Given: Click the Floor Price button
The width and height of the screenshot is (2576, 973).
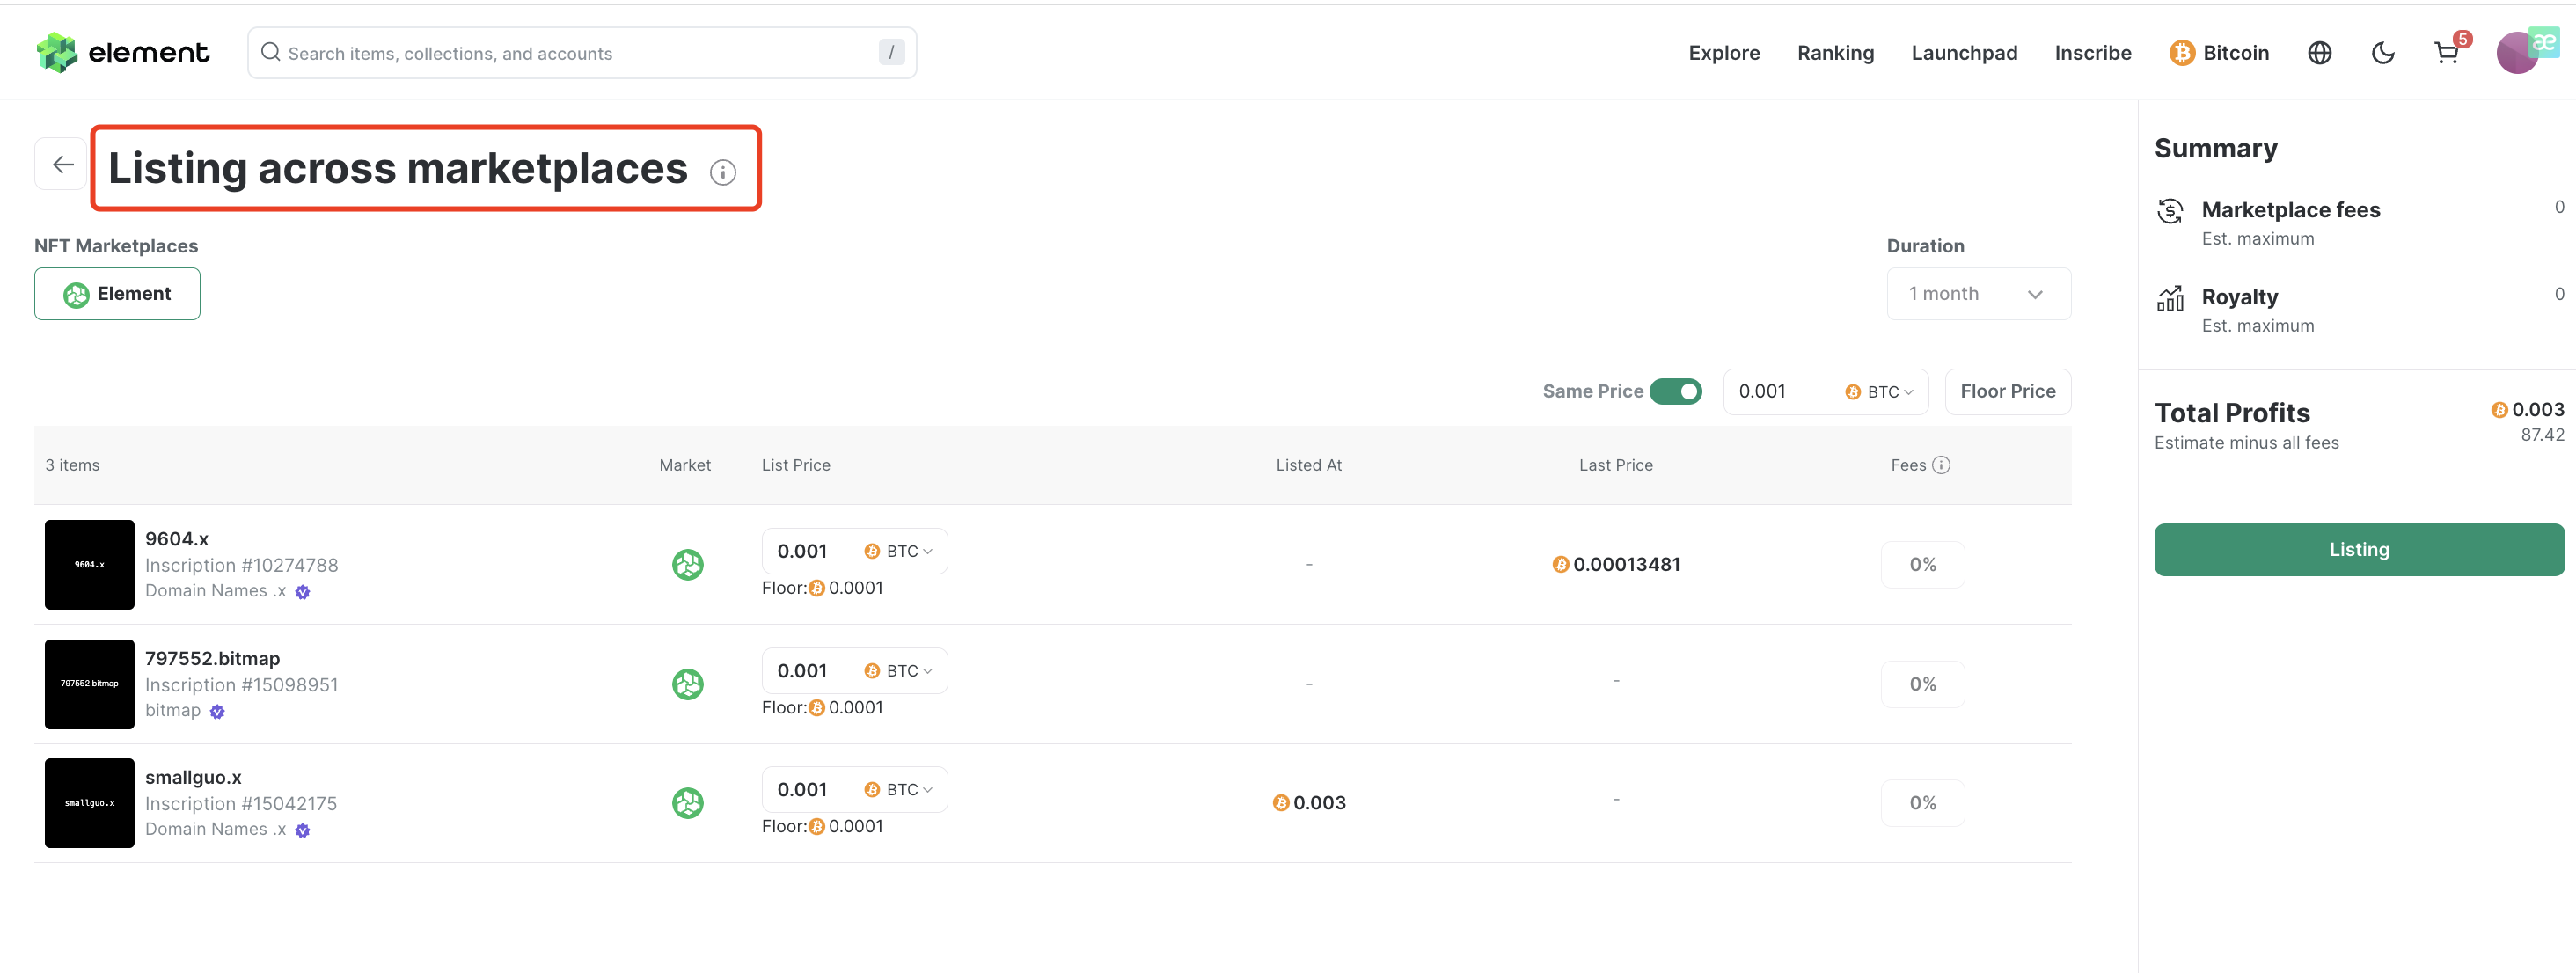Looking at the screenshot, I should click(x=2006, y=392).
